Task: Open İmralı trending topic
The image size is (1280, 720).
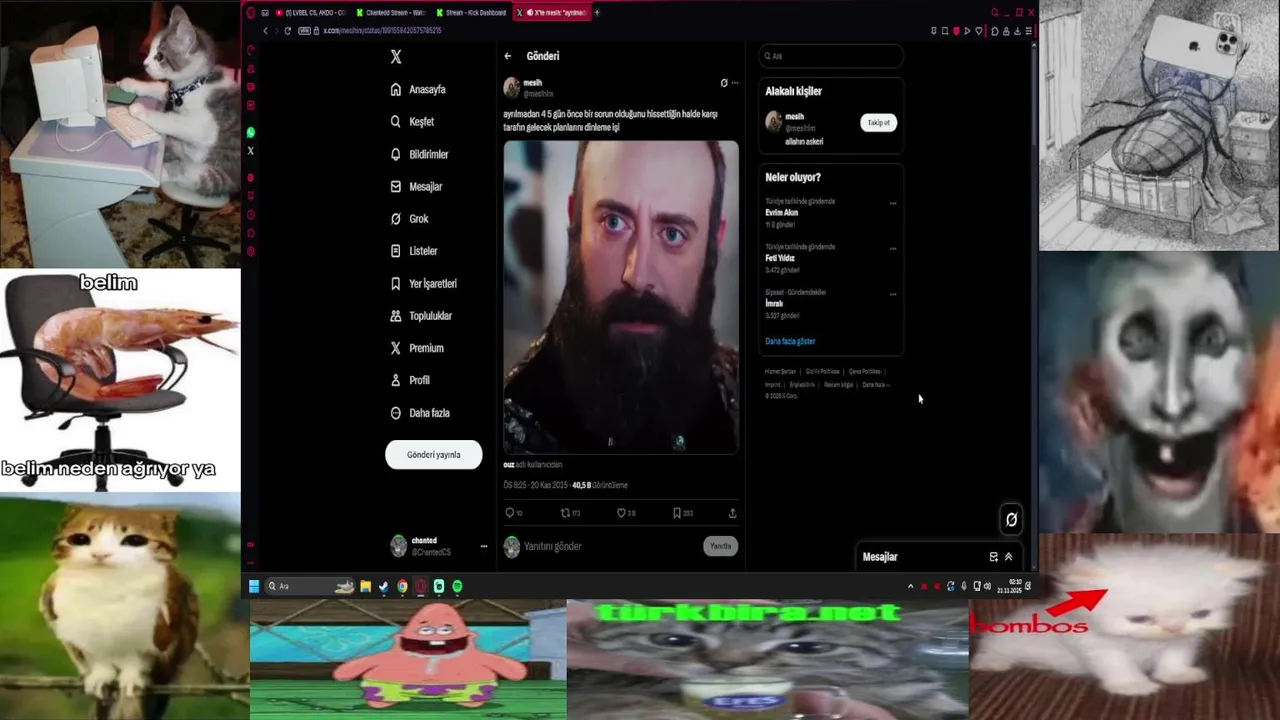Action: click(774, 303)
